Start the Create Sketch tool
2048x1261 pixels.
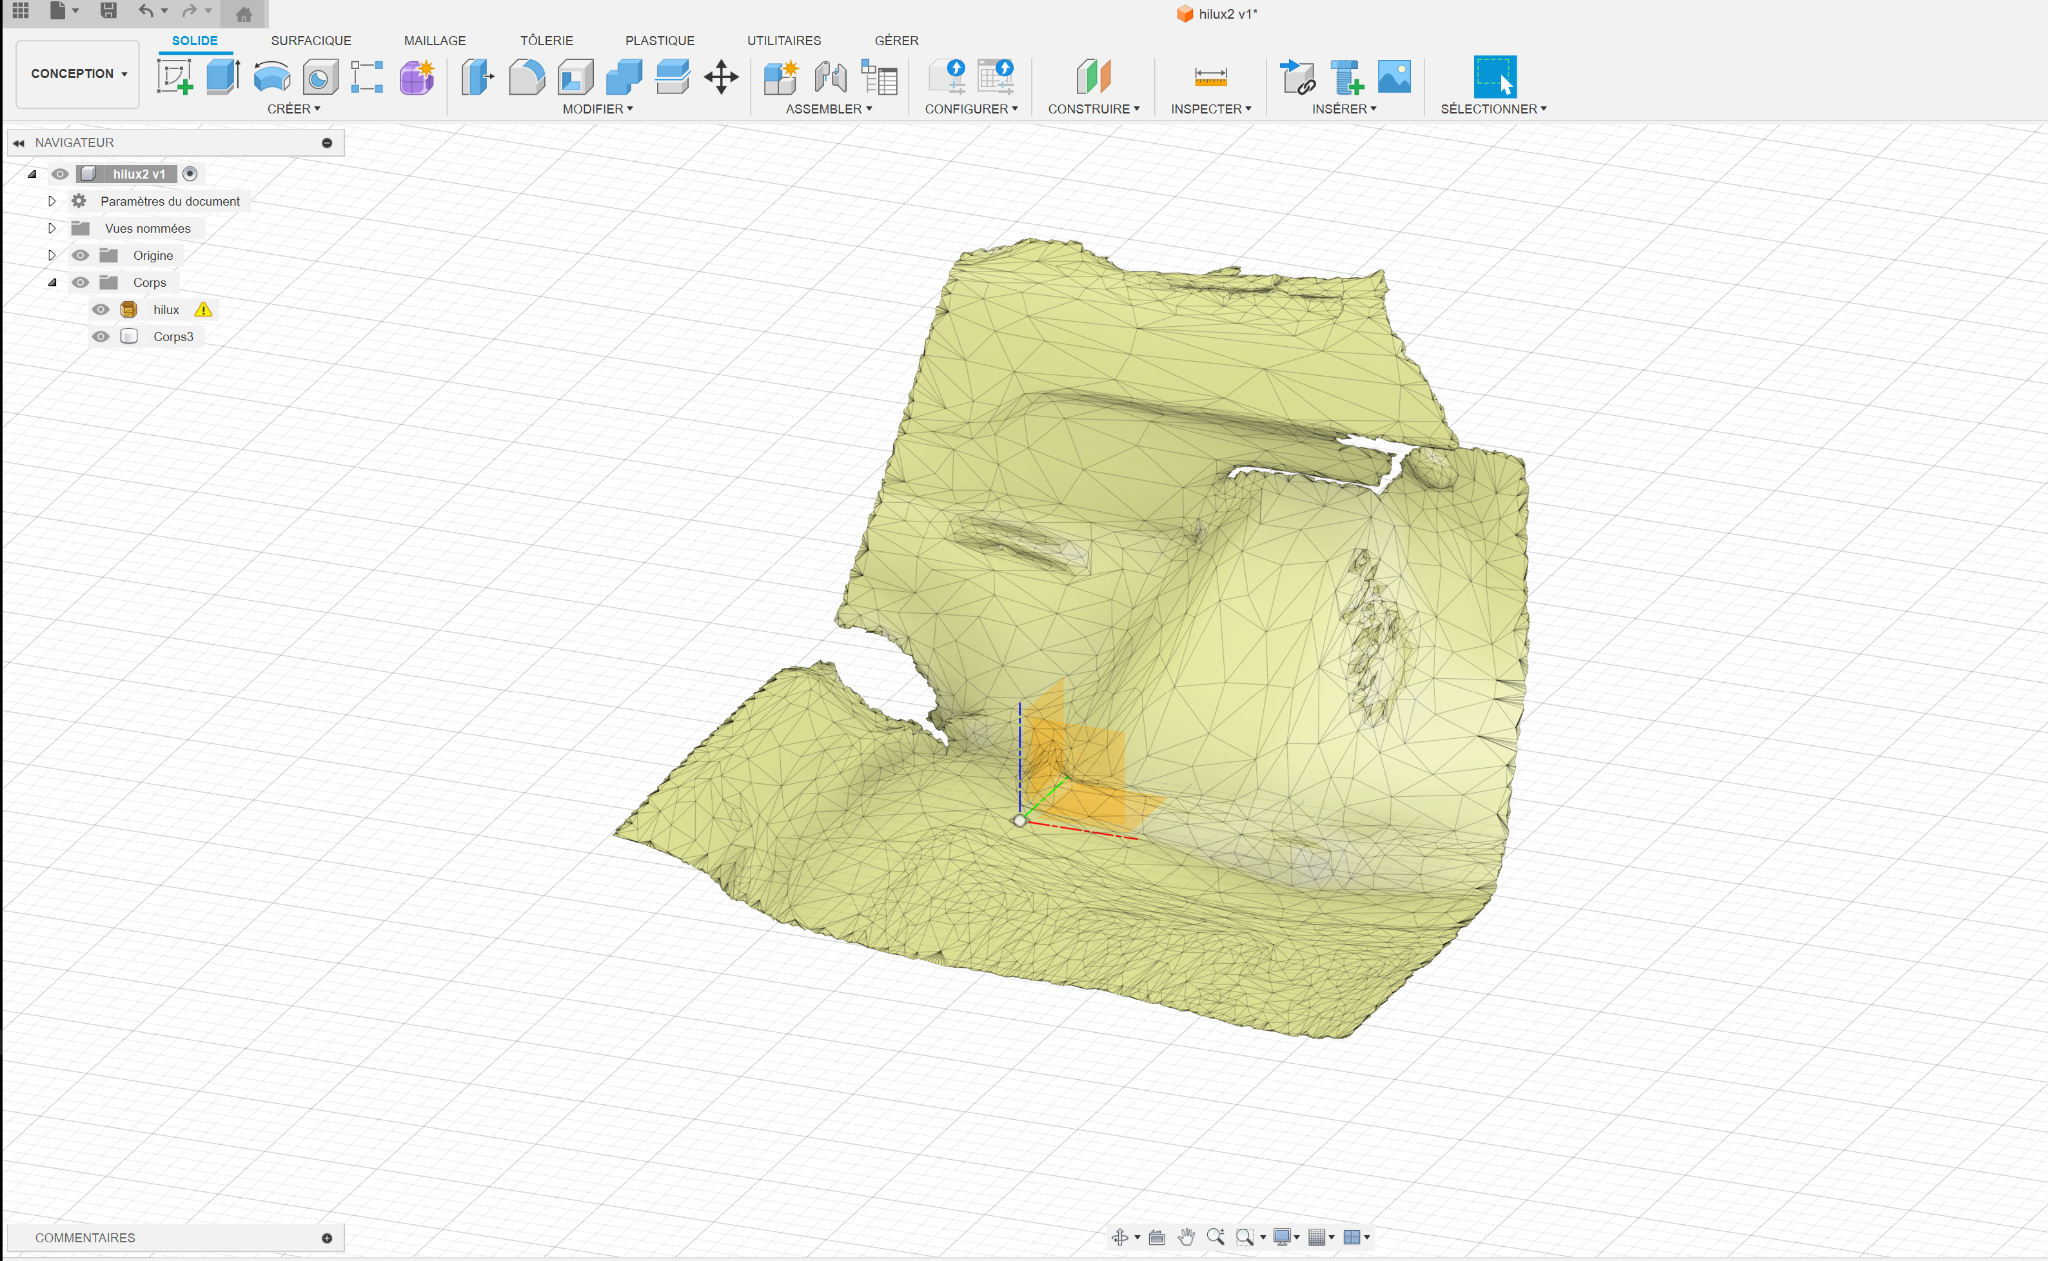[x=175, y=77]
